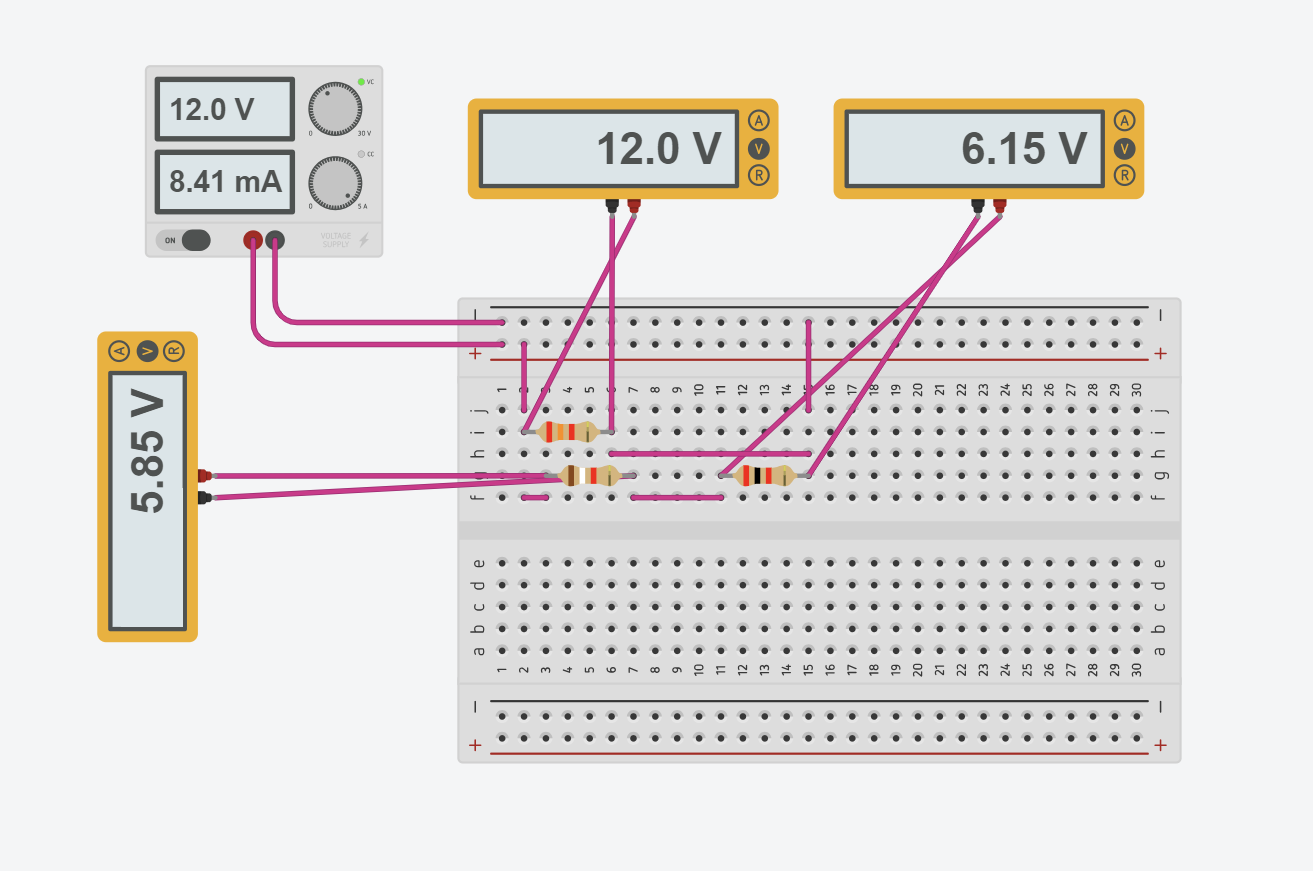
Task: Click the red positive terminal on the supply
Action: pos(253,240)
